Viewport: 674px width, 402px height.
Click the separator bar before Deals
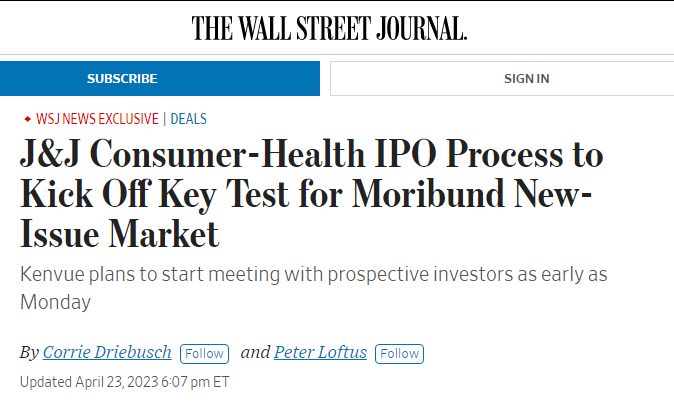click(x=165, y=119)
